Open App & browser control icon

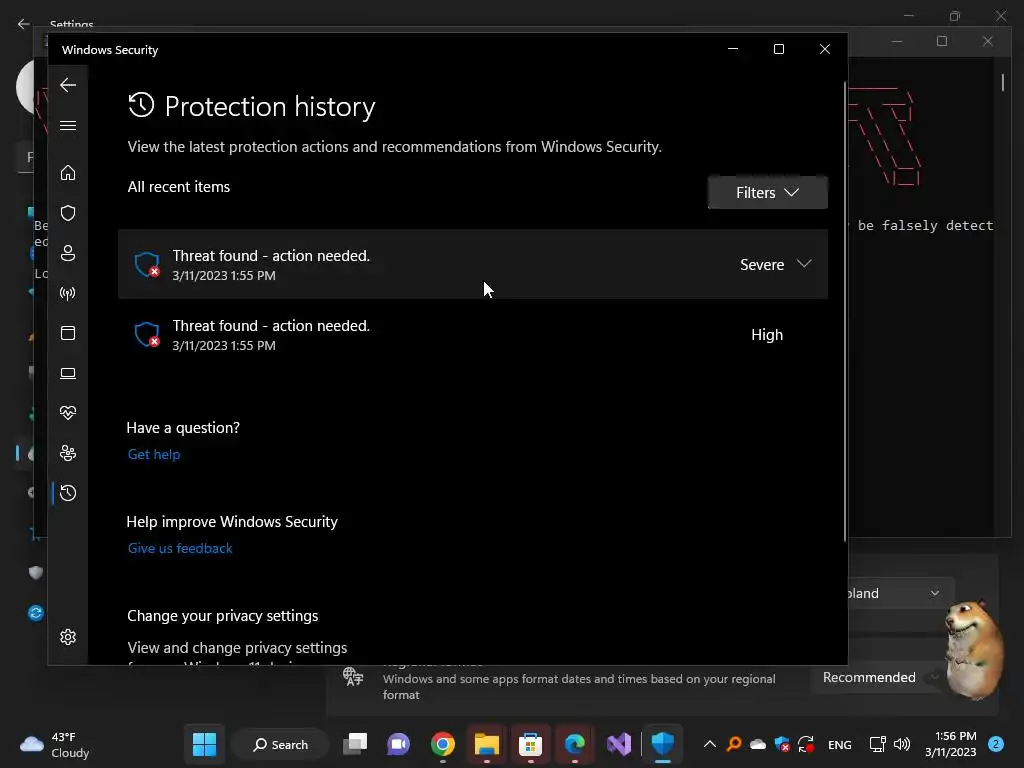tap(68, 333)
